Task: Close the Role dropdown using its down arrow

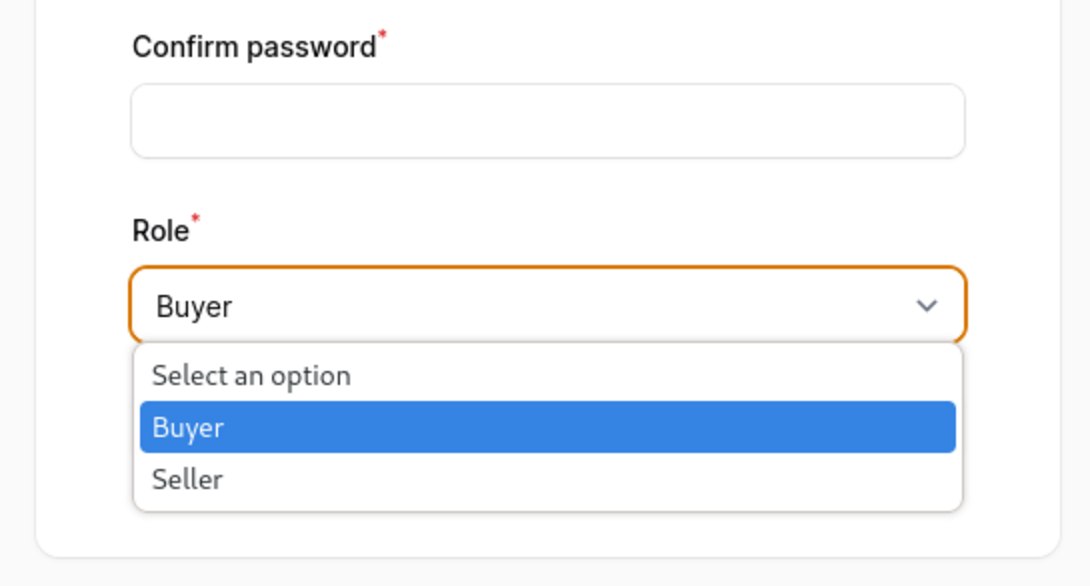Action: pos(927,306)
